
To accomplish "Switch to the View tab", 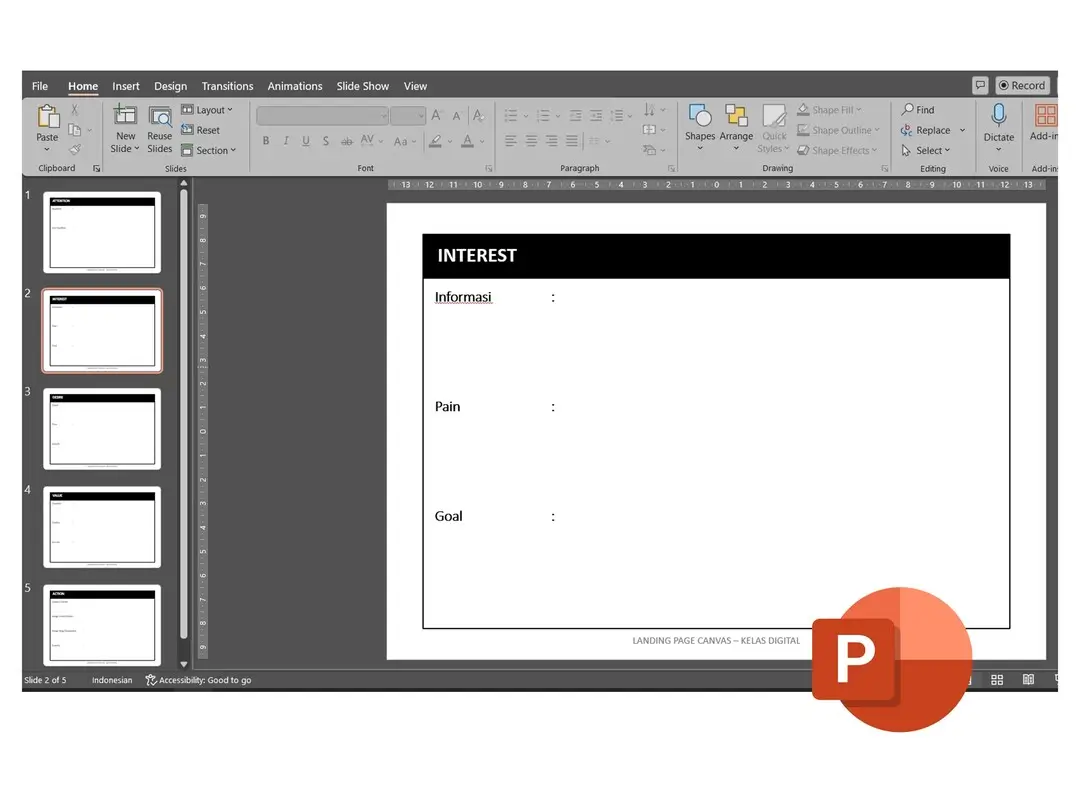I will (x=415, y=86).
